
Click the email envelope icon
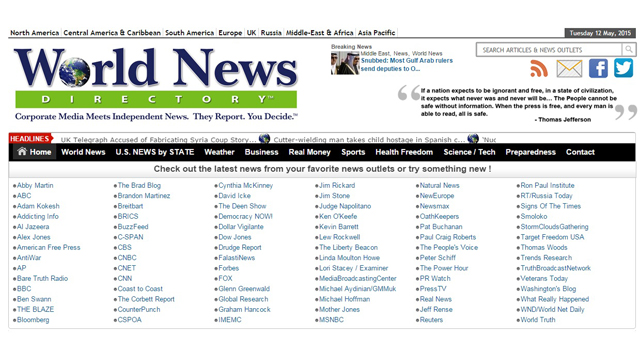pos(569,68)
